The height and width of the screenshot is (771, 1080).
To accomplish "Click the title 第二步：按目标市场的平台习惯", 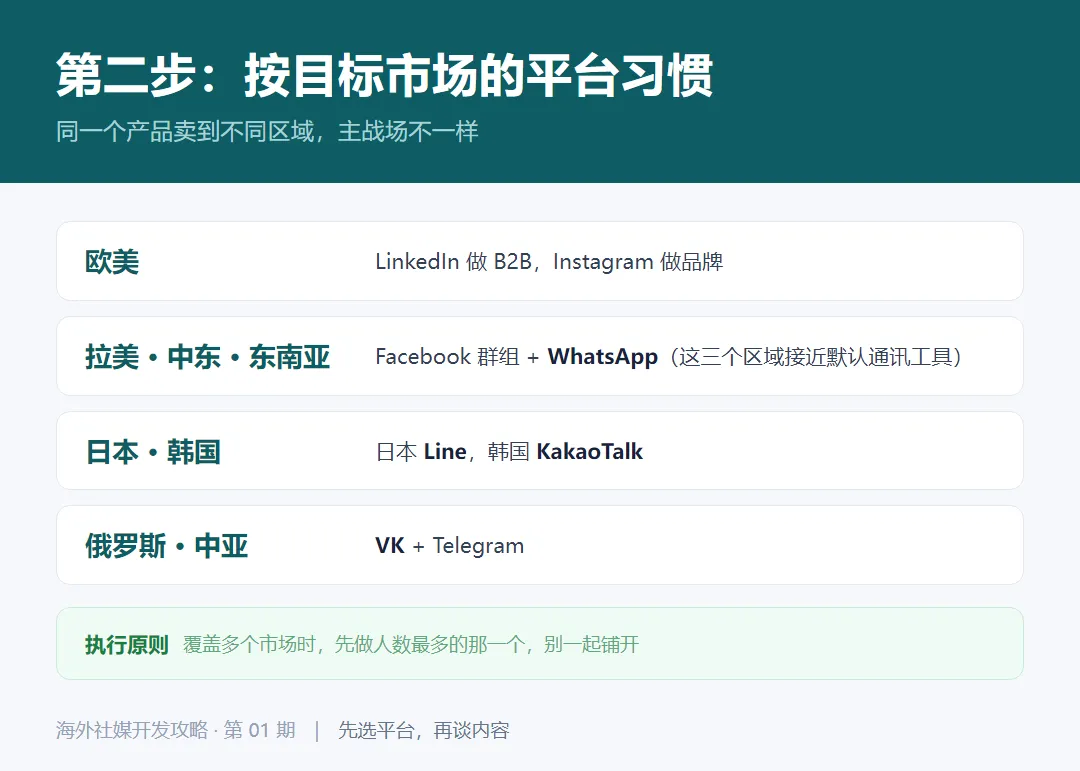I will point(384,75).
